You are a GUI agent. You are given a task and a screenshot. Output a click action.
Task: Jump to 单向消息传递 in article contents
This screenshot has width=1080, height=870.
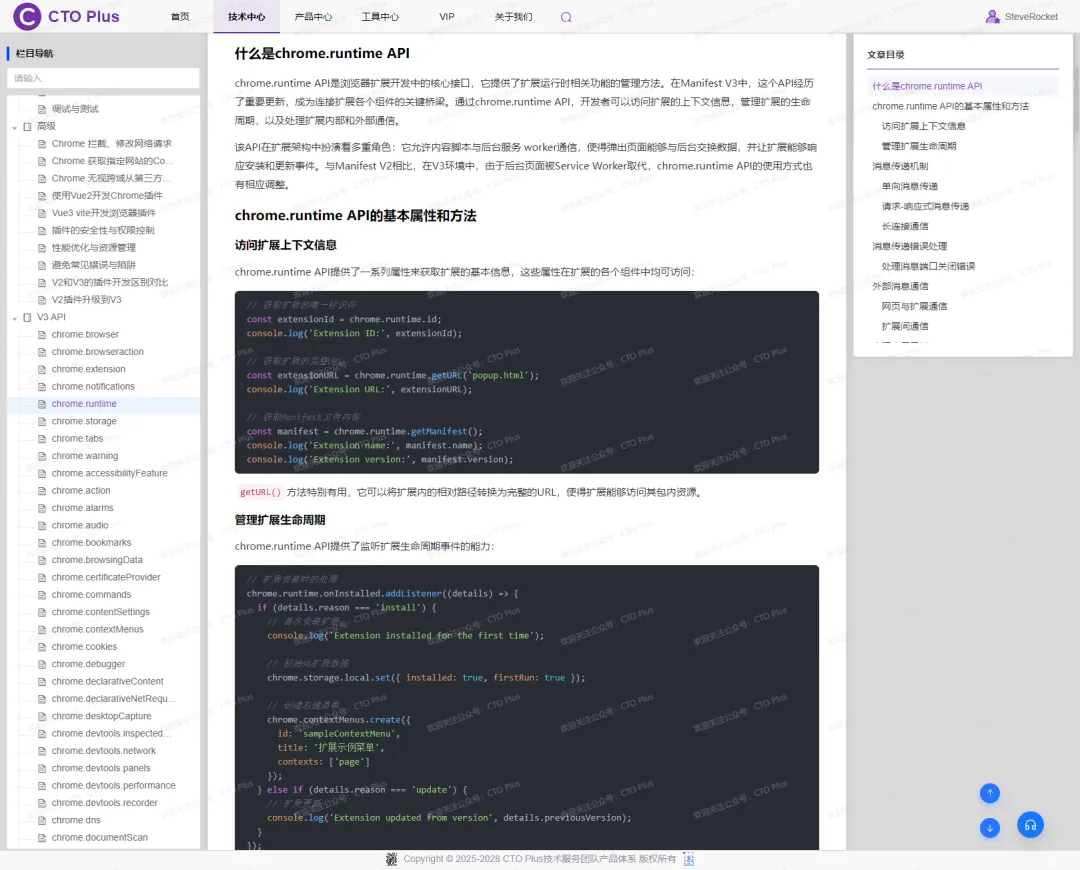(x=910, y=186)
